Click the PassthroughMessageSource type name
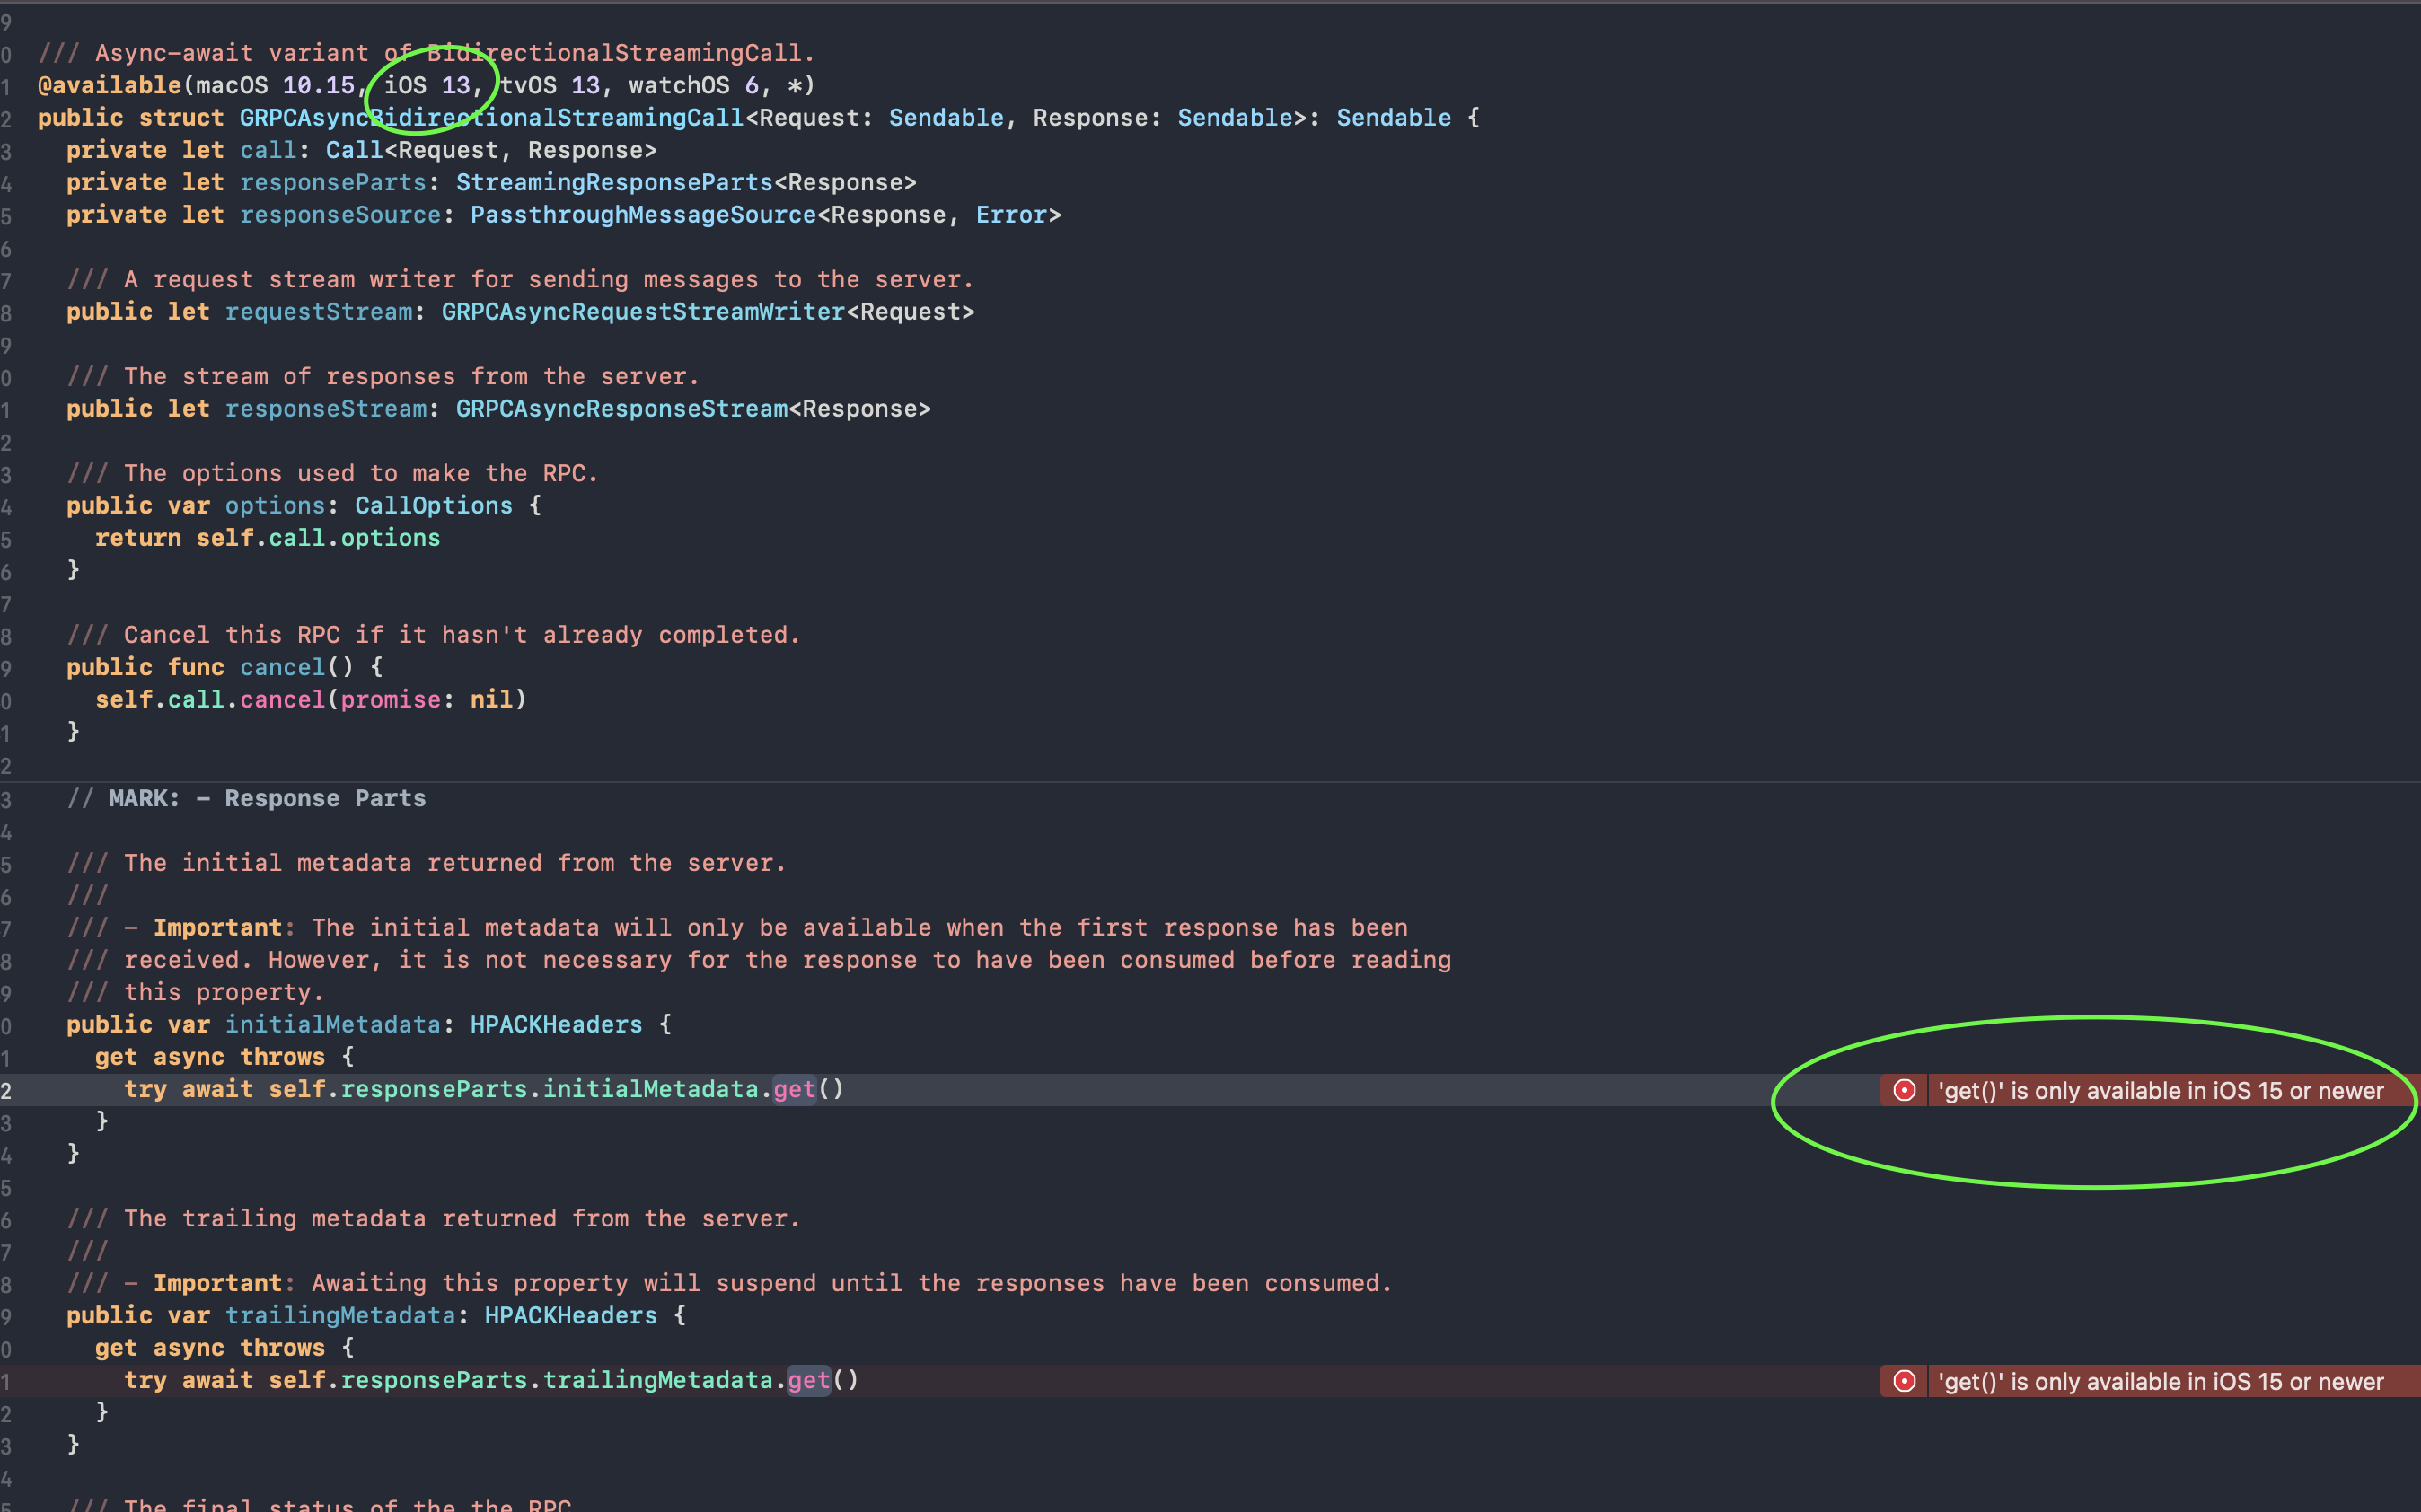The height and width of the screenshot is (1512, 2421). [643, 215]
